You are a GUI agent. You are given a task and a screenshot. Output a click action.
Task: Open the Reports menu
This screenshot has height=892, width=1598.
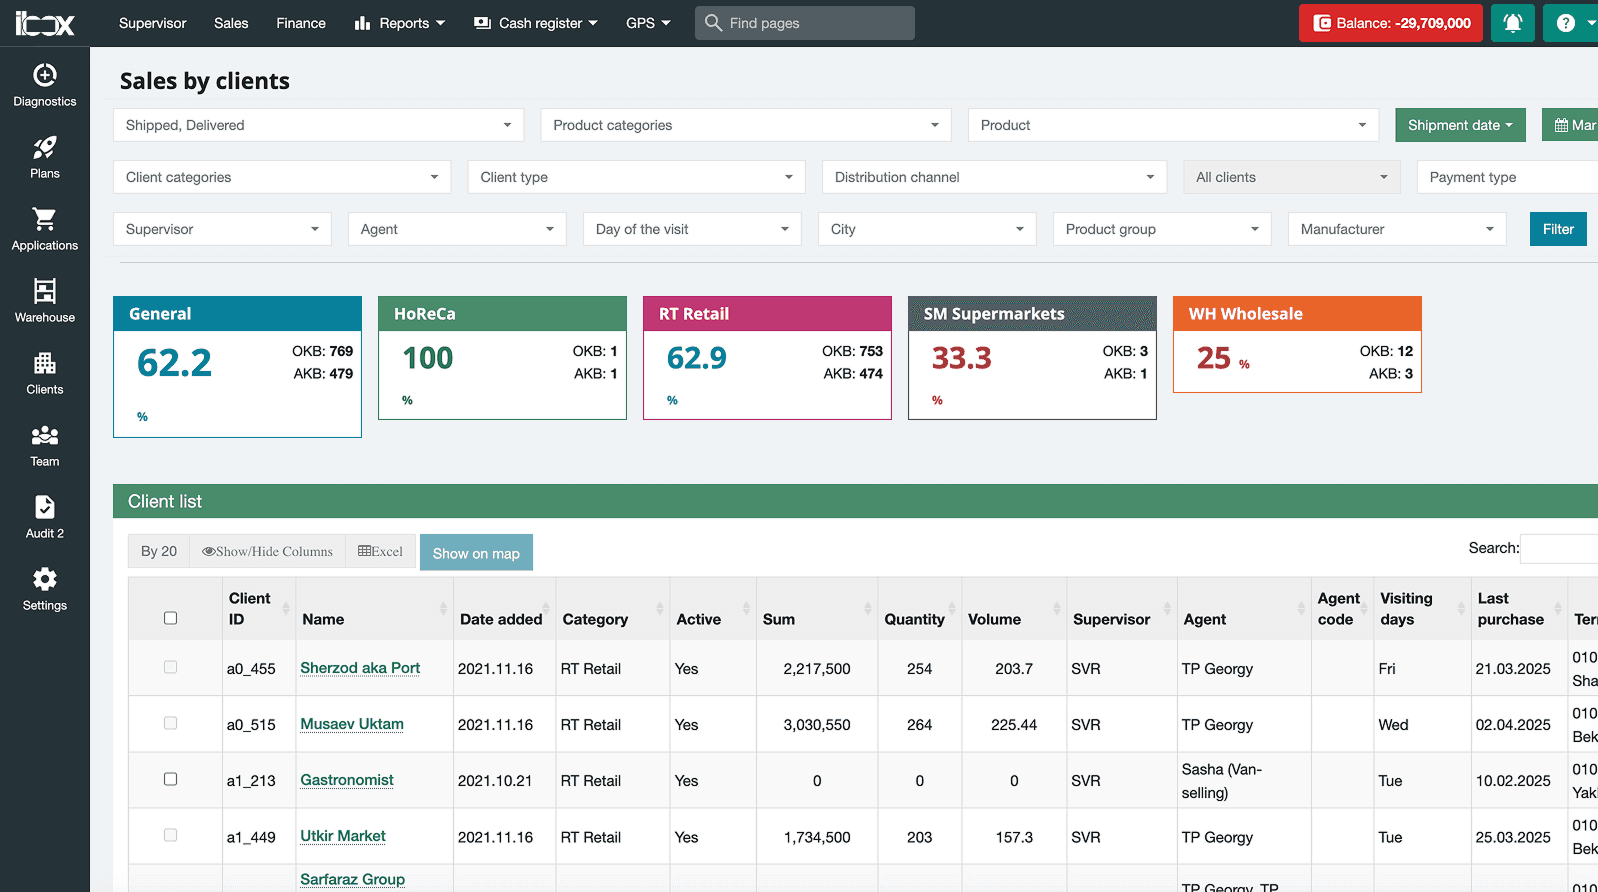click(x=400, y=23)
